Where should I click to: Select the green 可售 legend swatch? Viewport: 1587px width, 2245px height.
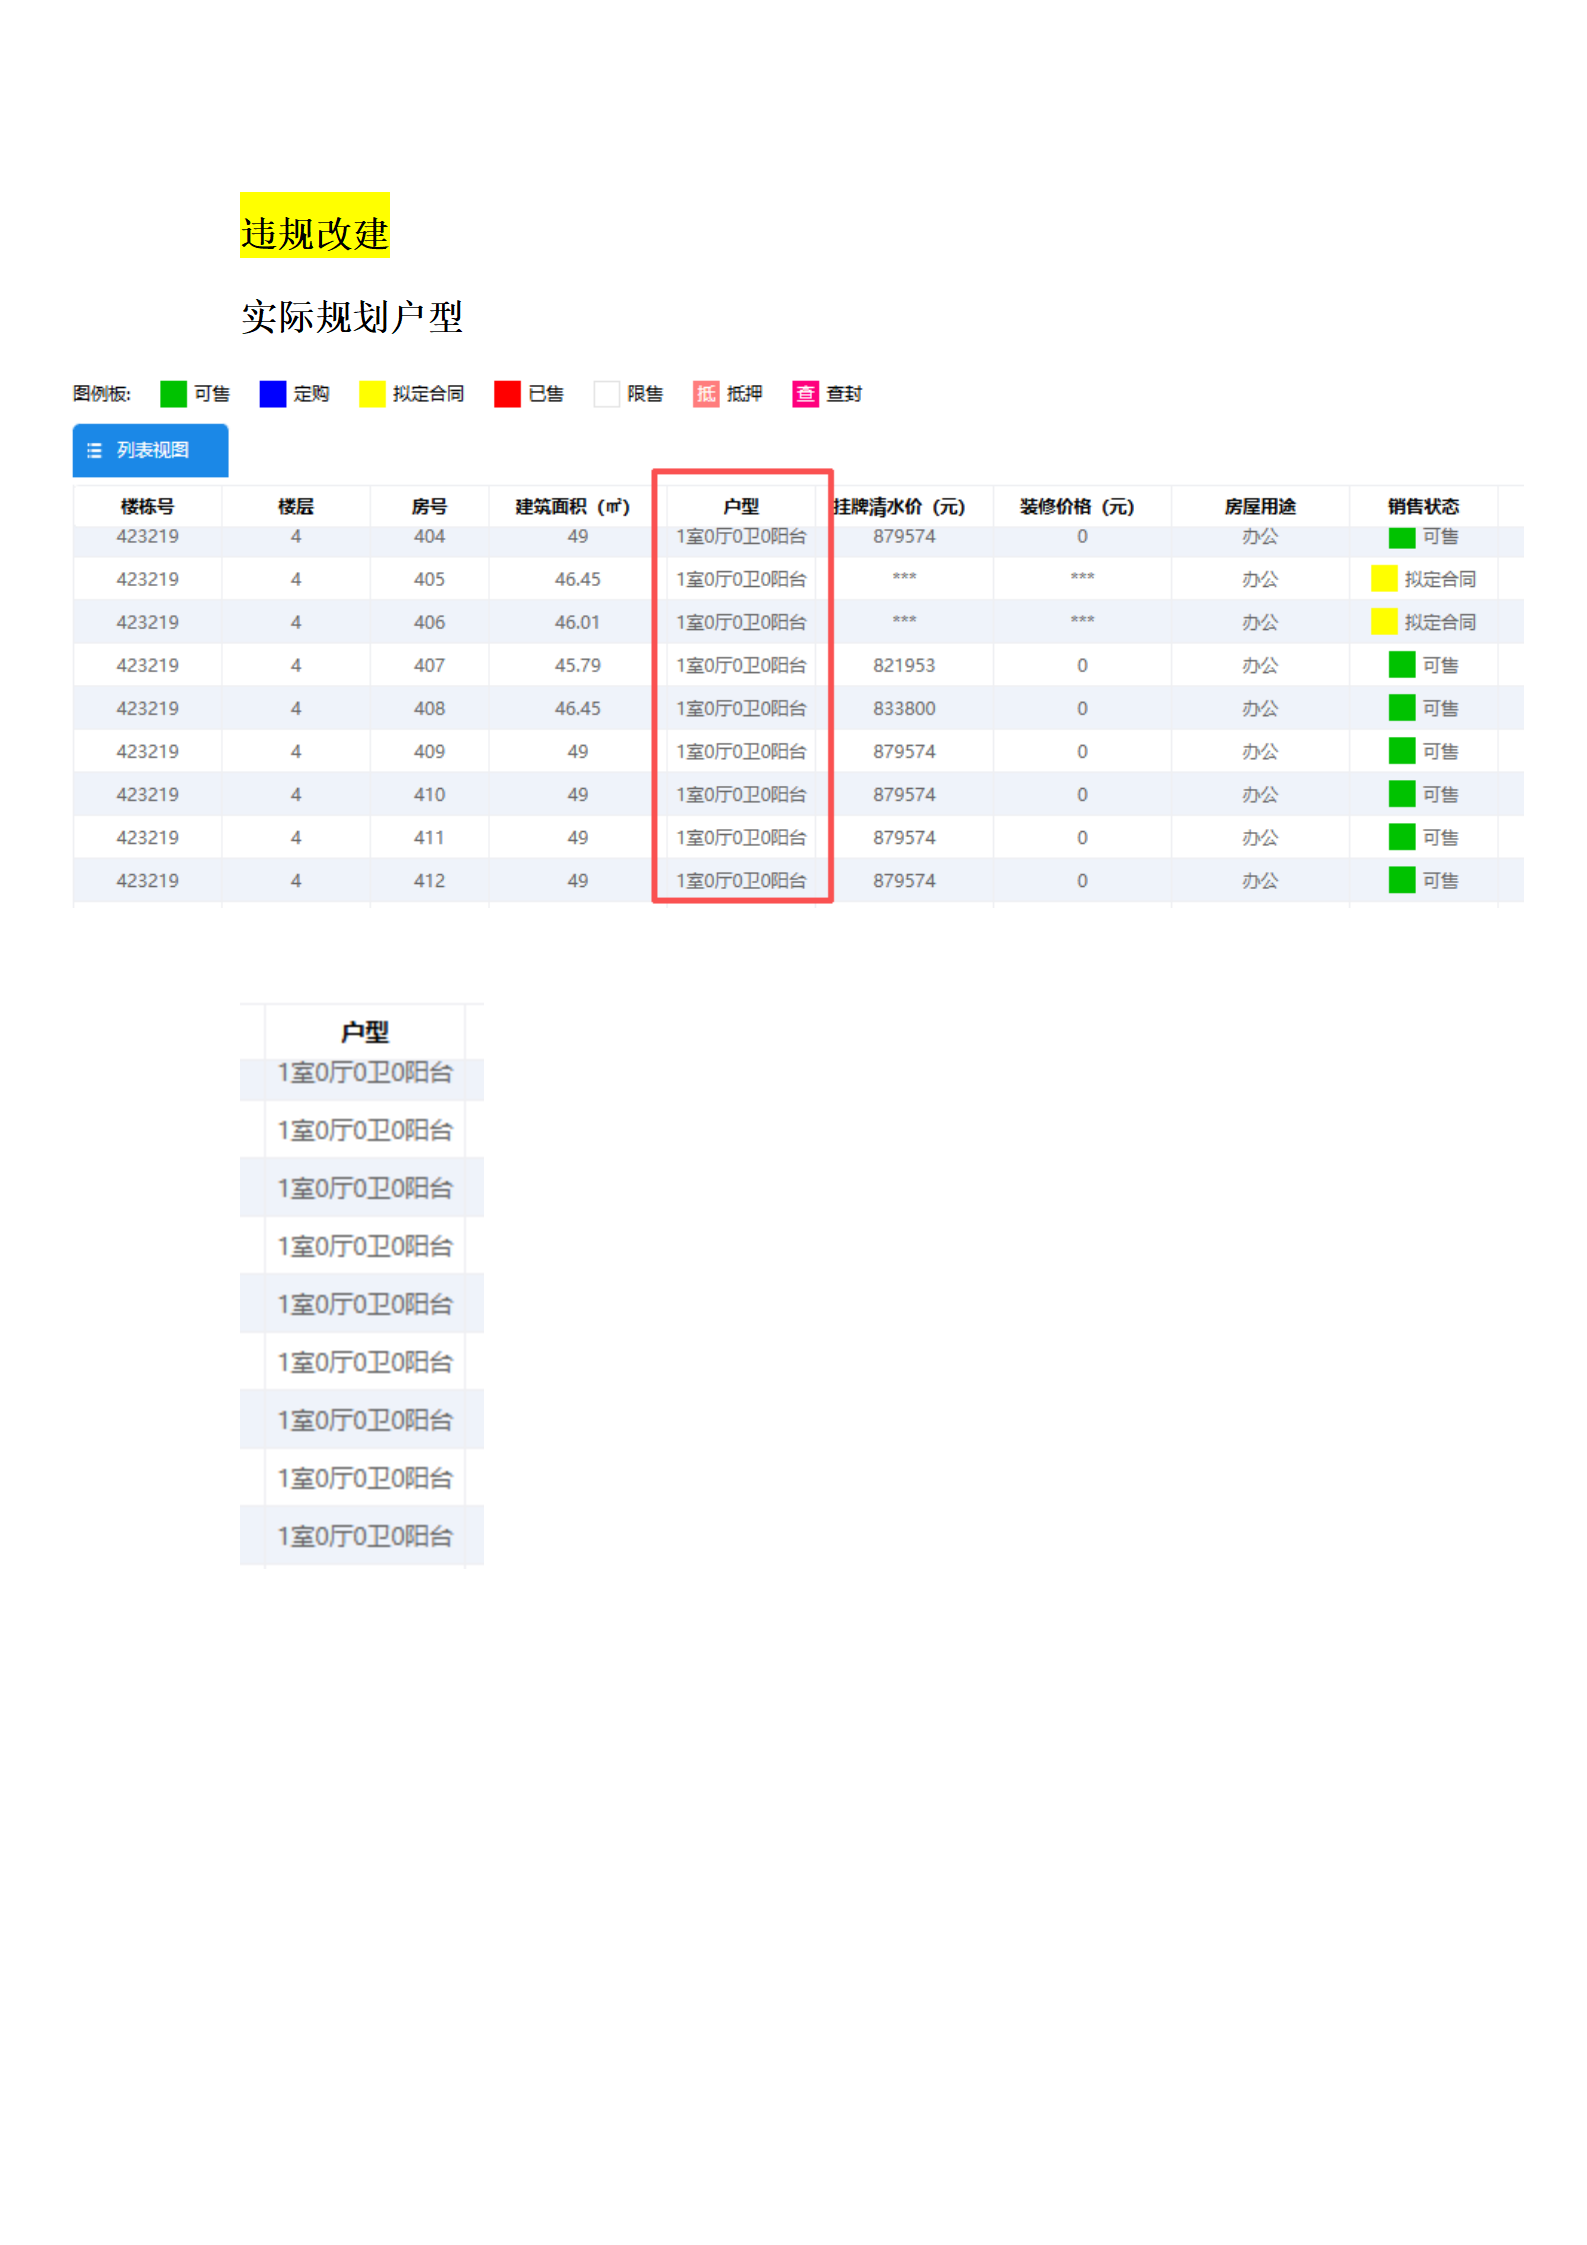(173, 394)
